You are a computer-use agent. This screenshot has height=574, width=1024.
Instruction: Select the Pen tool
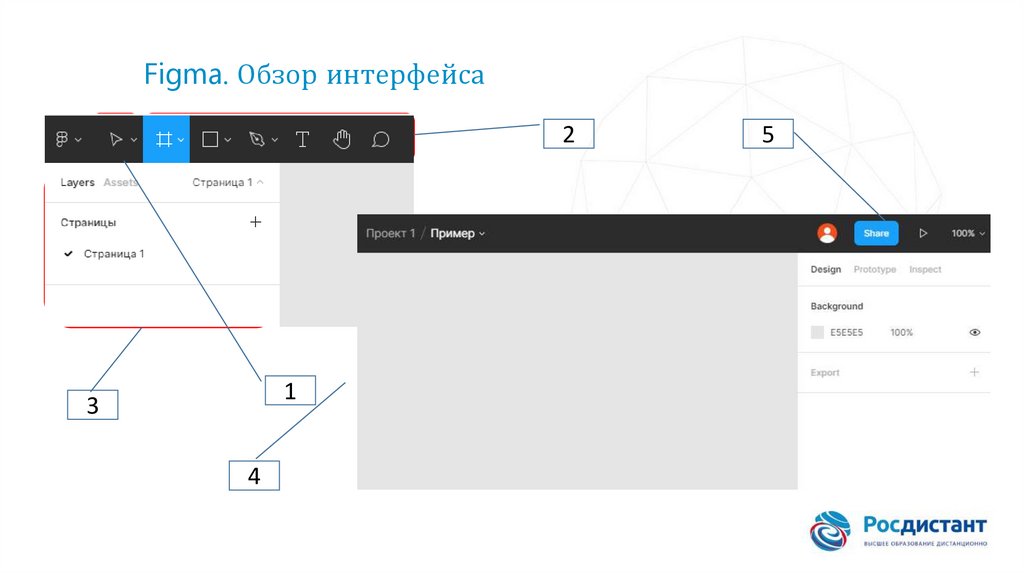257,139
